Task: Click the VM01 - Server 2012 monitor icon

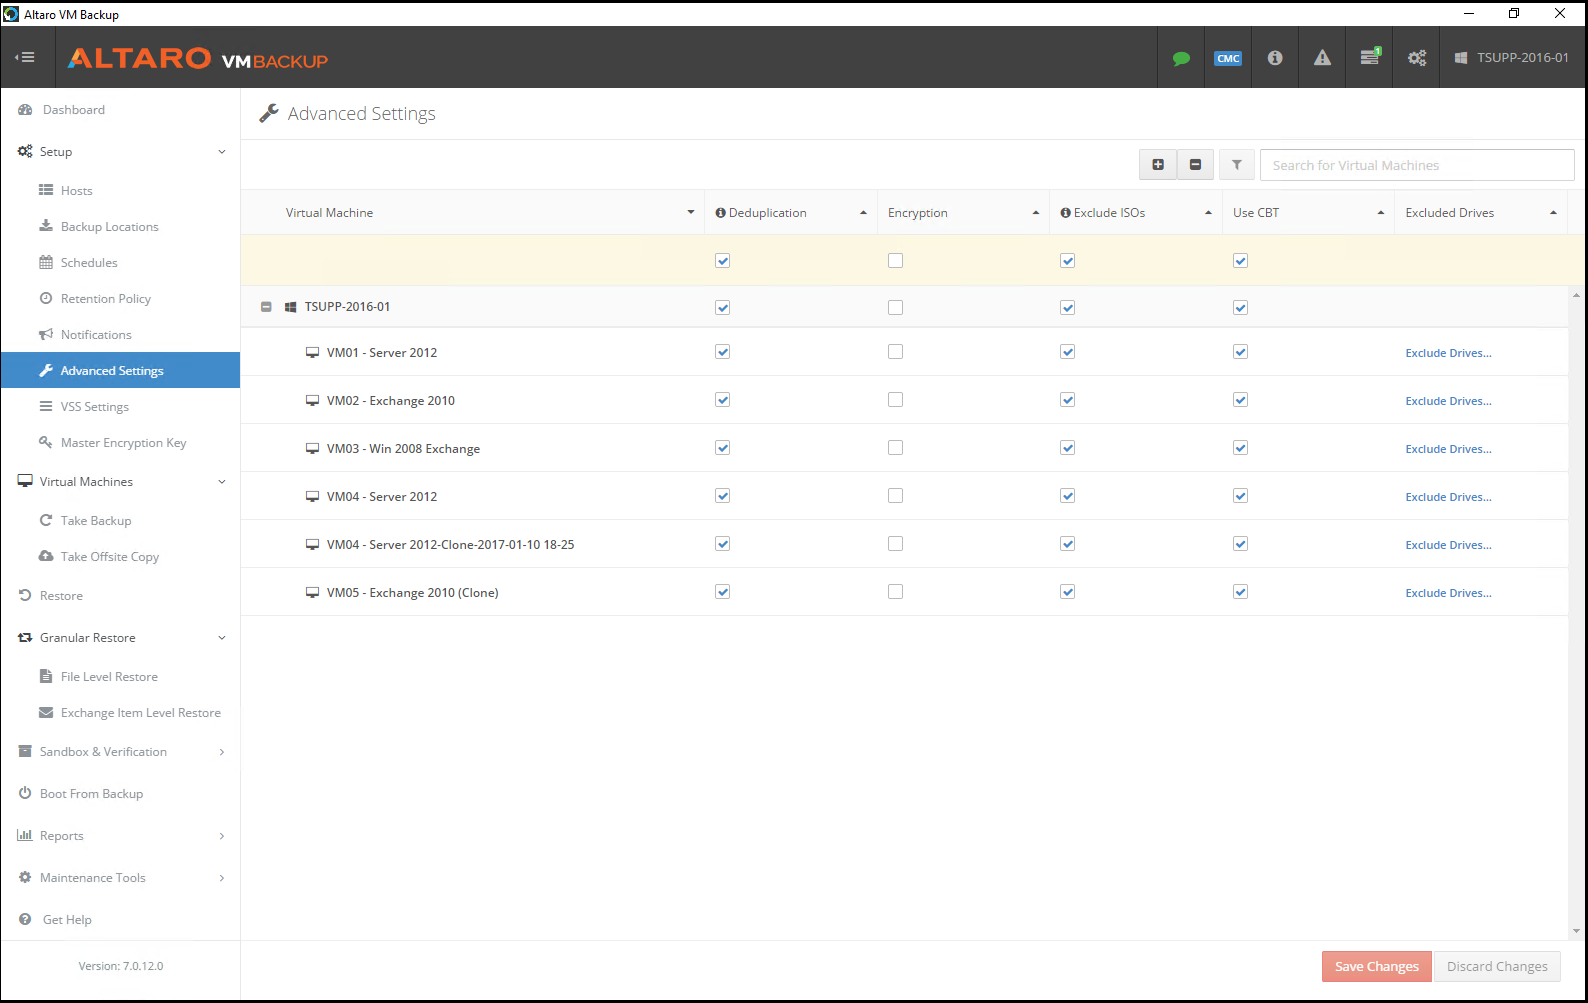Action: point(313,353)
